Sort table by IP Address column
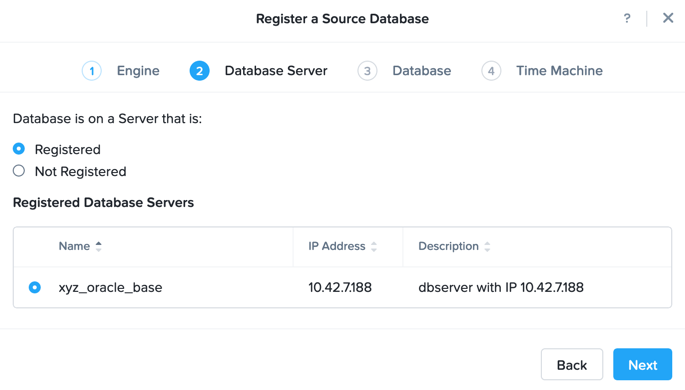 click(x=342, y=246)
